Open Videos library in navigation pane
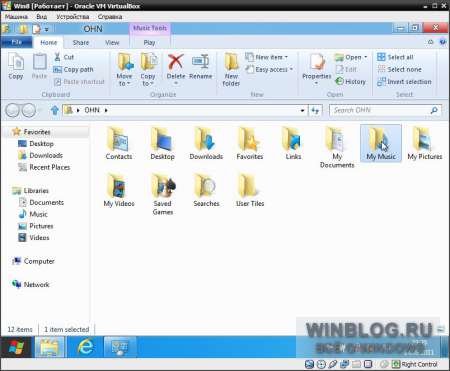This screenshot has width=450, height=371. pyautogui.click(x=39, y=238)
